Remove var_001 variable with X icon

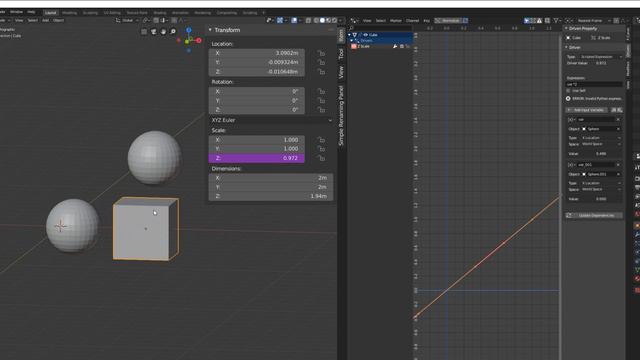pyautogui.click(x=619, y=165)
